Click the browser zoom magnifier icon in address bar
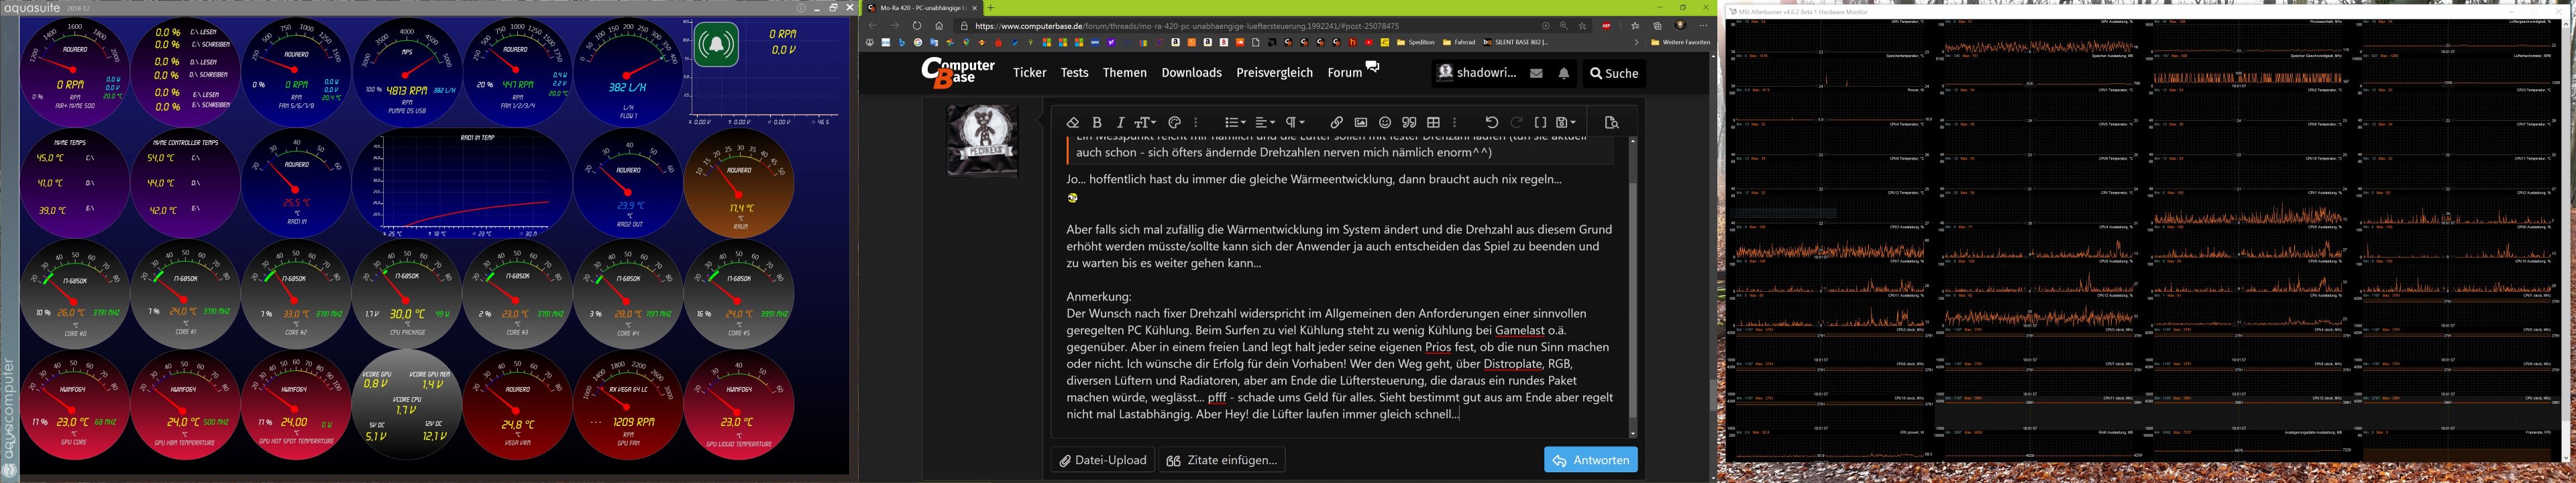 (1564, 26)
